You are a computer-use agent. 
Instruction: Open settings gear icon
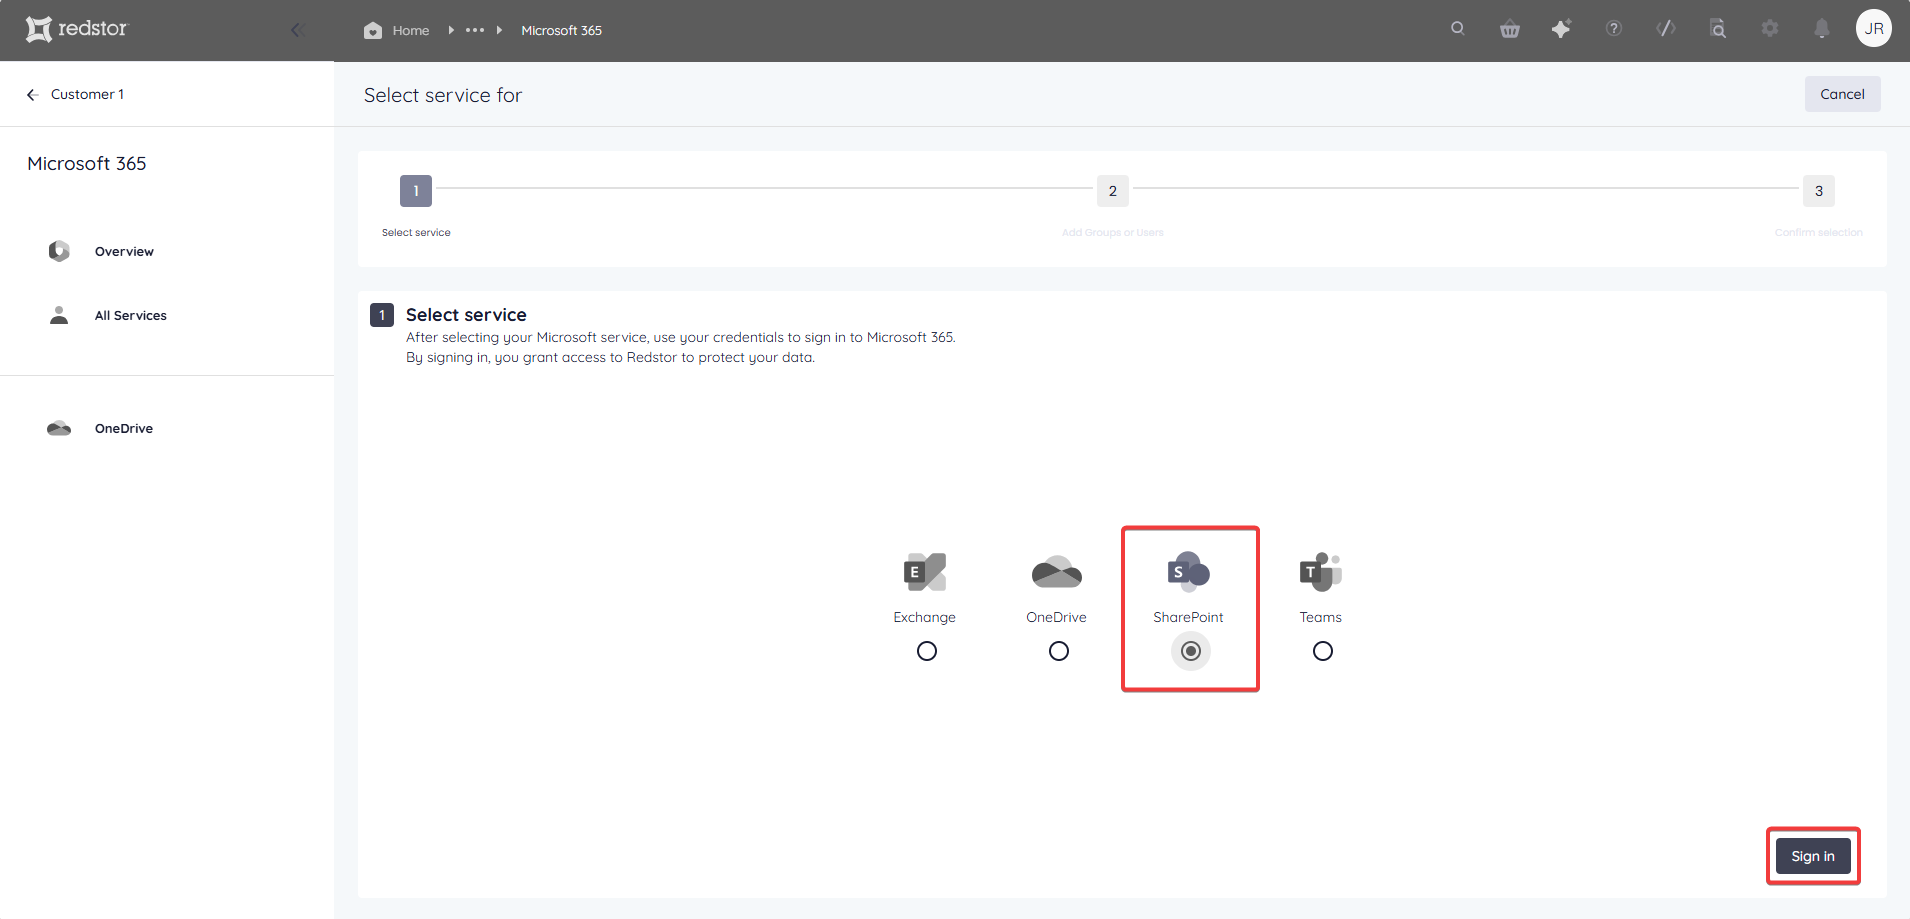pyautogui.click(x=1770, y=28)
